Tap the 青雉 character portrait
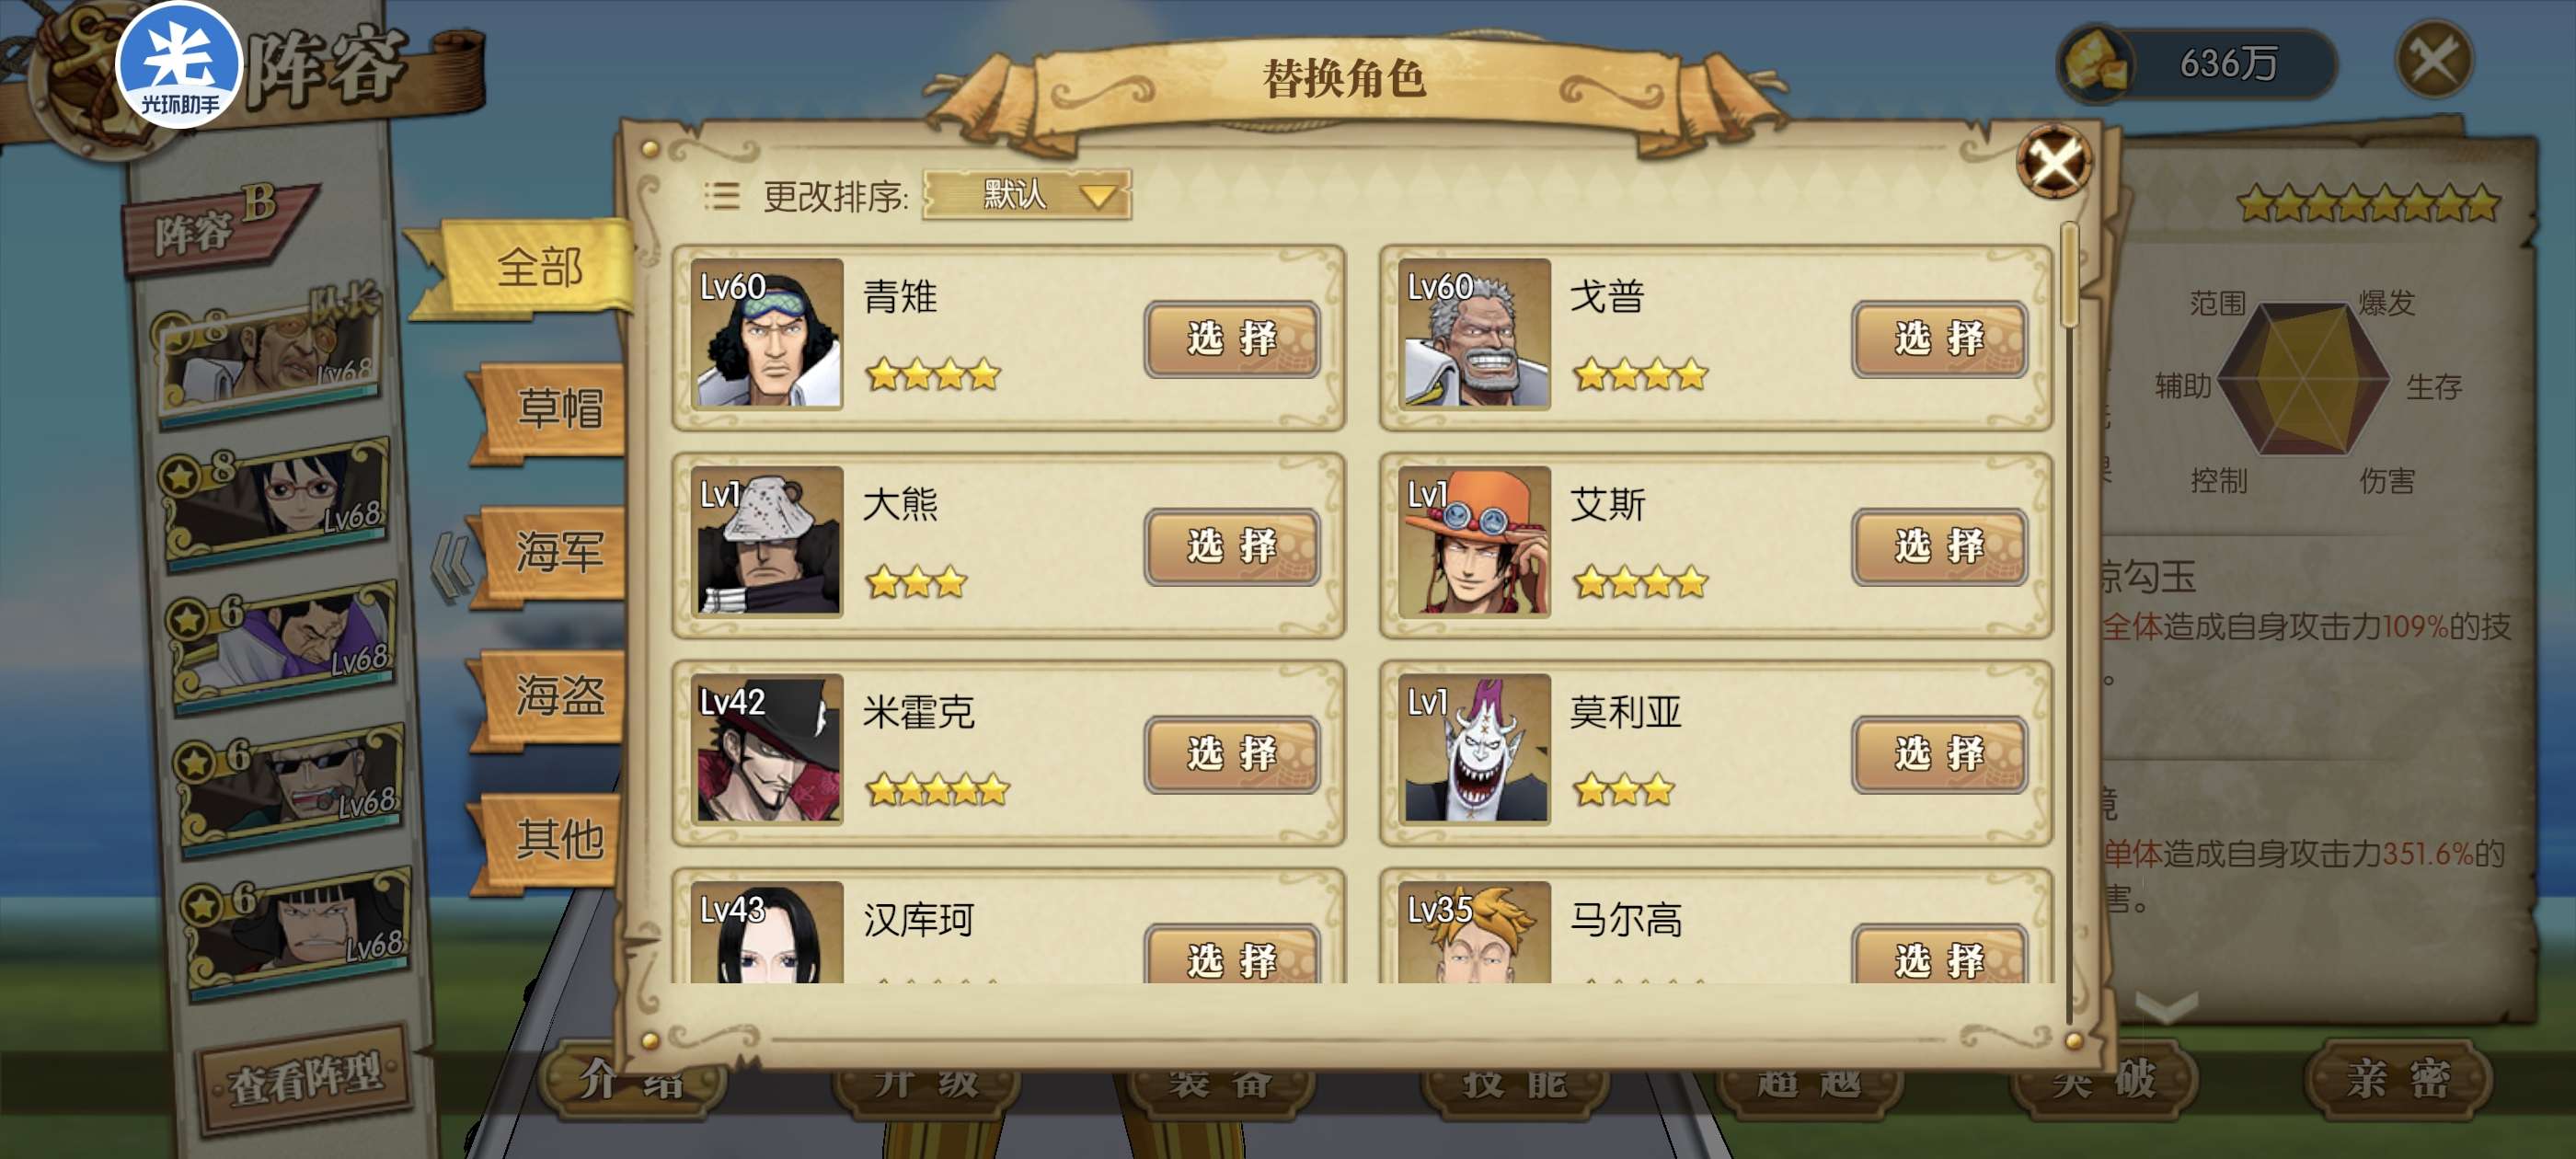Screen dimensions: 2576x1159 [767, 334]
